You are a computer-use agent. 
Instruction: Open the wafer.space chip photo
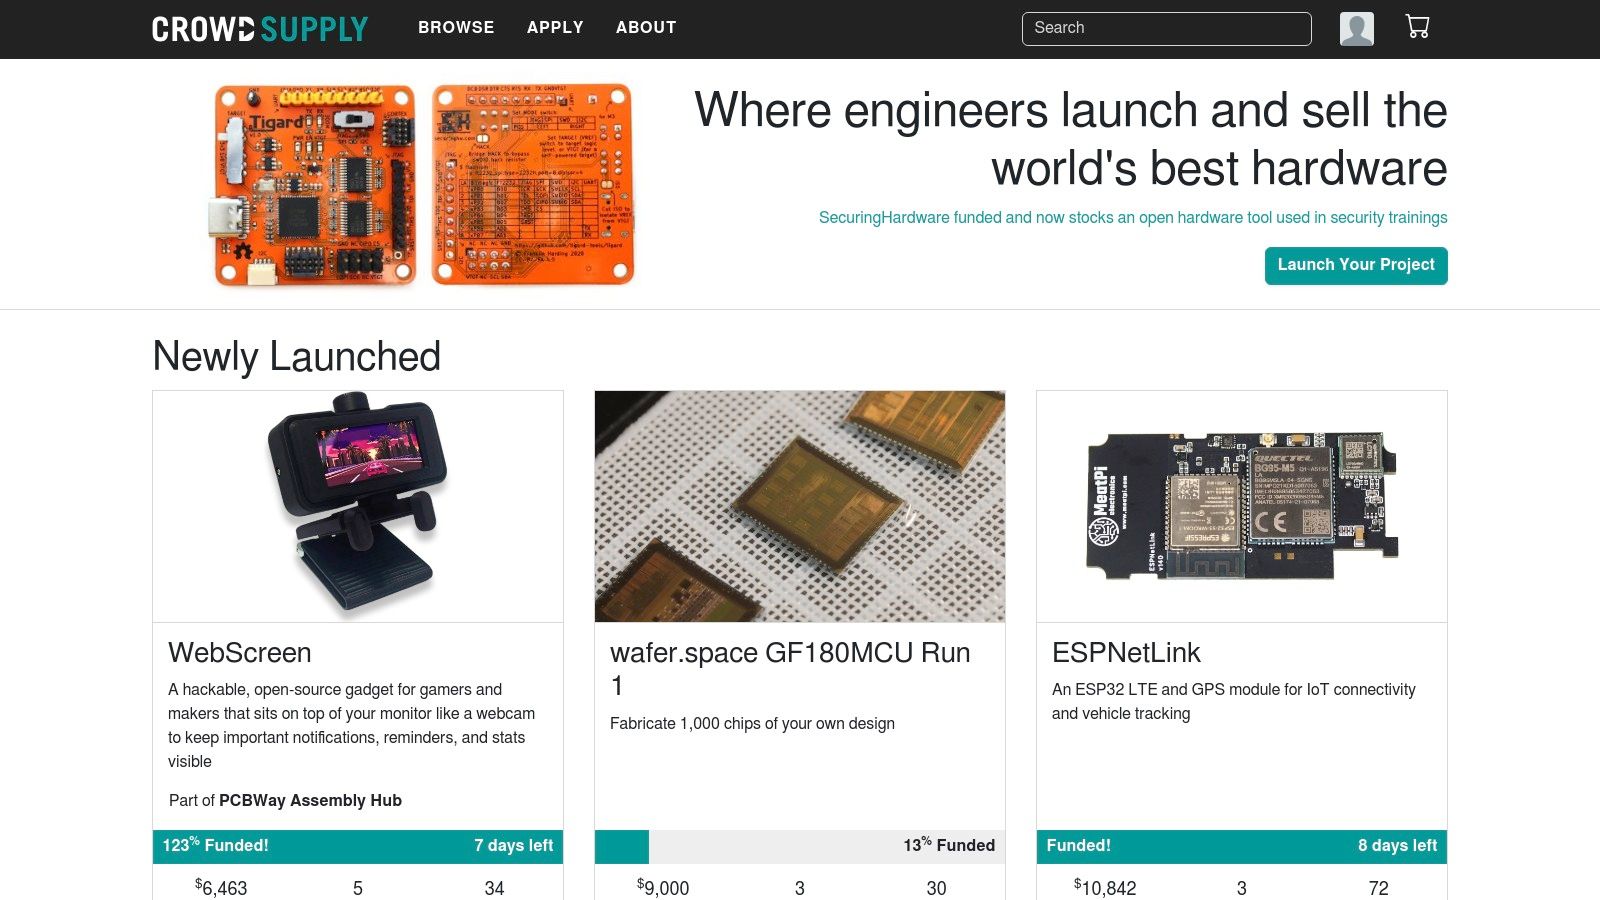tap(800, 506)
